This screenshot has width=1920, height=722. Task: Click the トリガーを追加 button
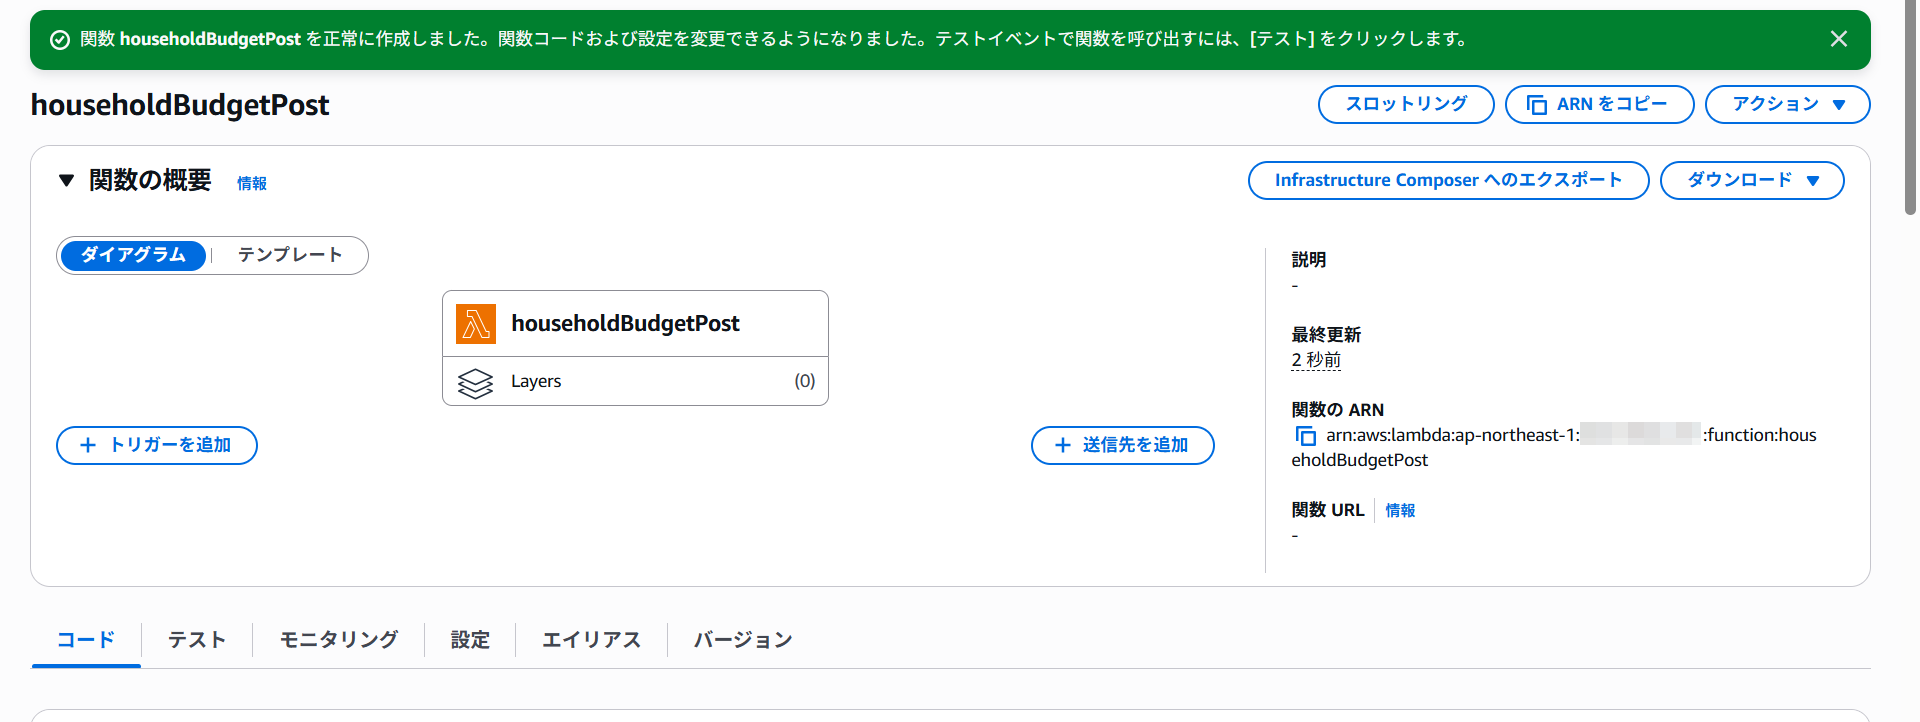[157, 445]
